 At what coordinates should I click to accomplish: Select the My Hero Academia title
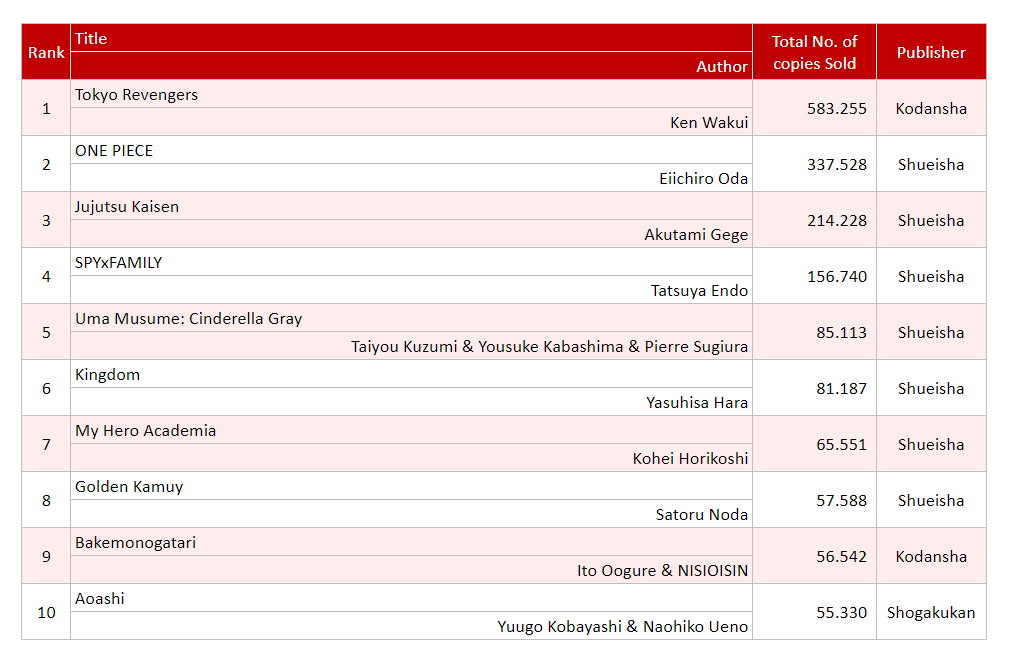coord(411,430)
